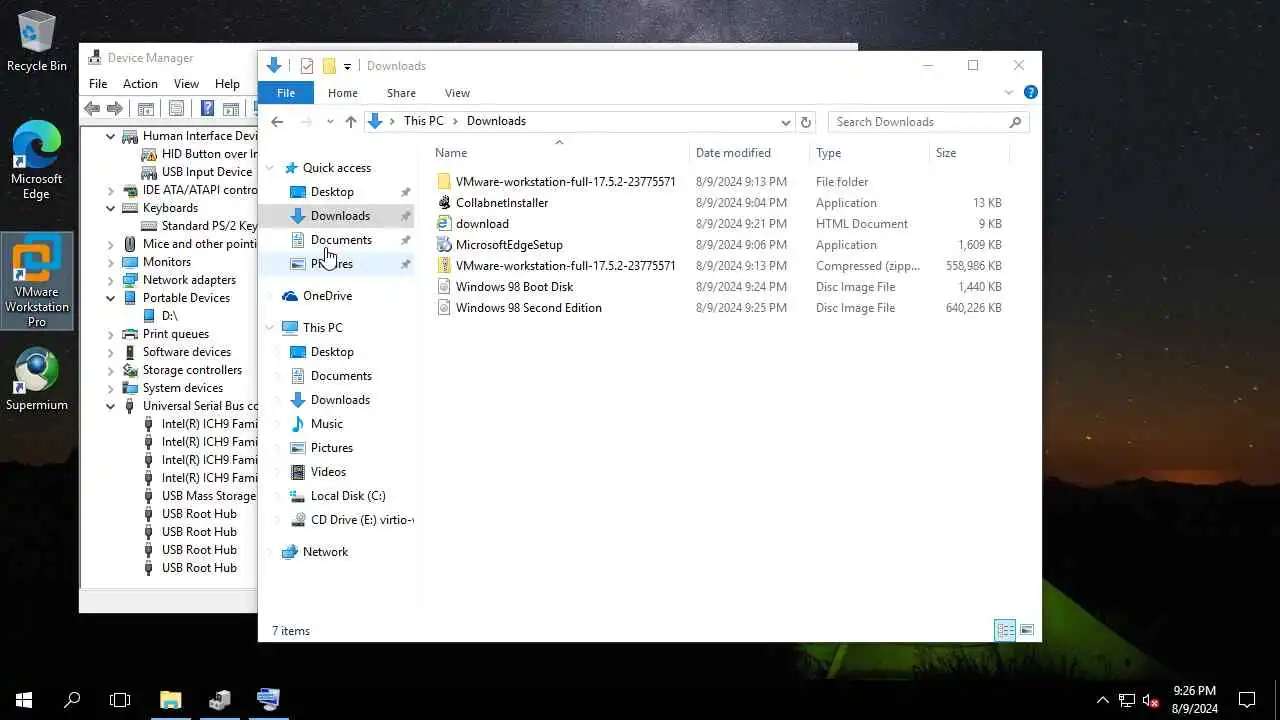Click Forward arrow in Device Manager toolbar

(x=115, y=108)
